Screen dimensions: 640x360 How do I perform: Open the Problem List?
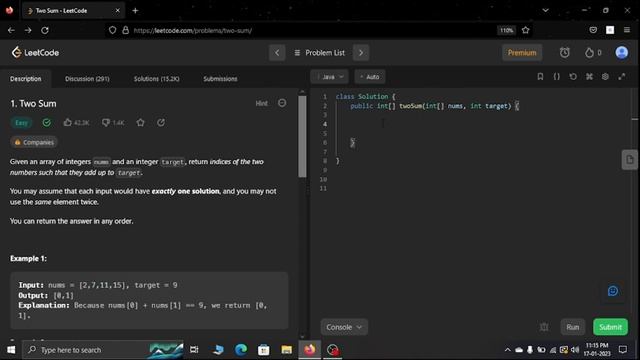pos(320,53)
